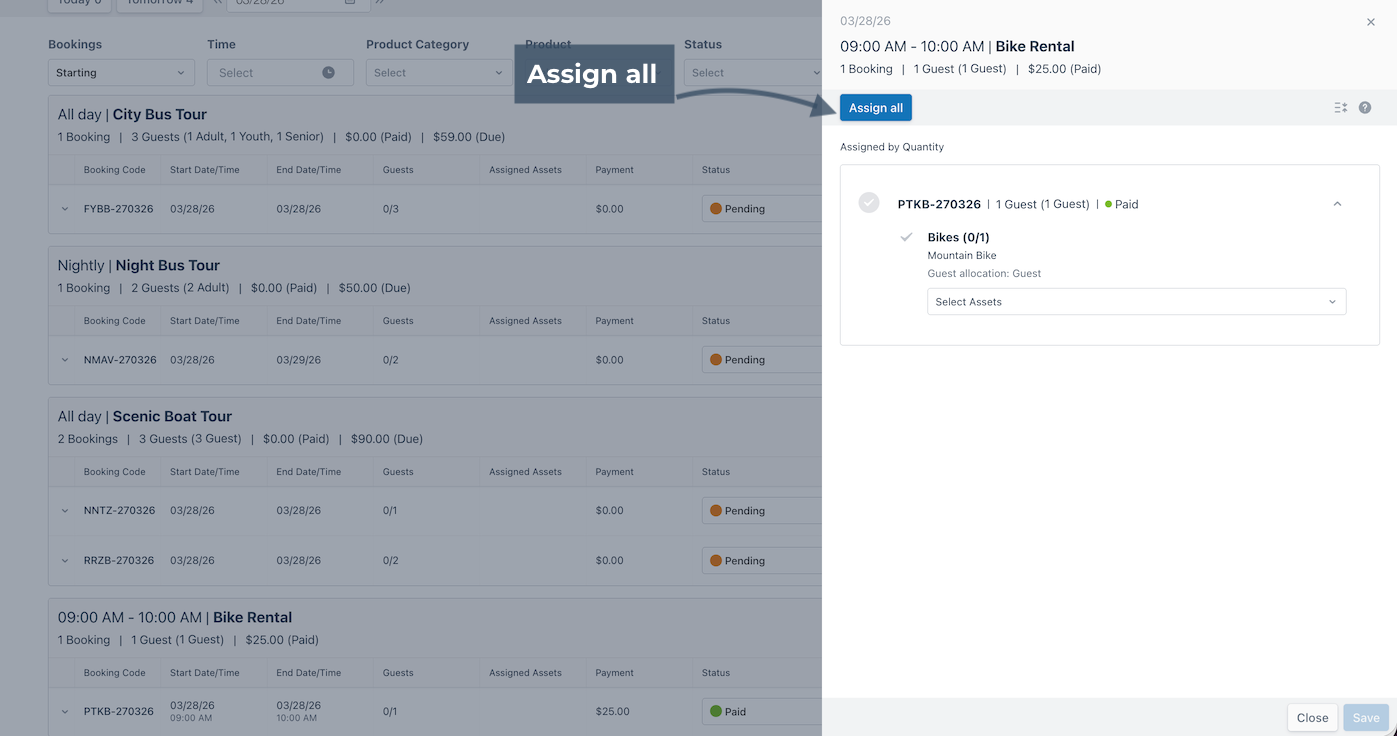1397x736 pixels.
Task: Click booking code FYBB-270326
Action: pyautogui.click(x=119, y=209)
